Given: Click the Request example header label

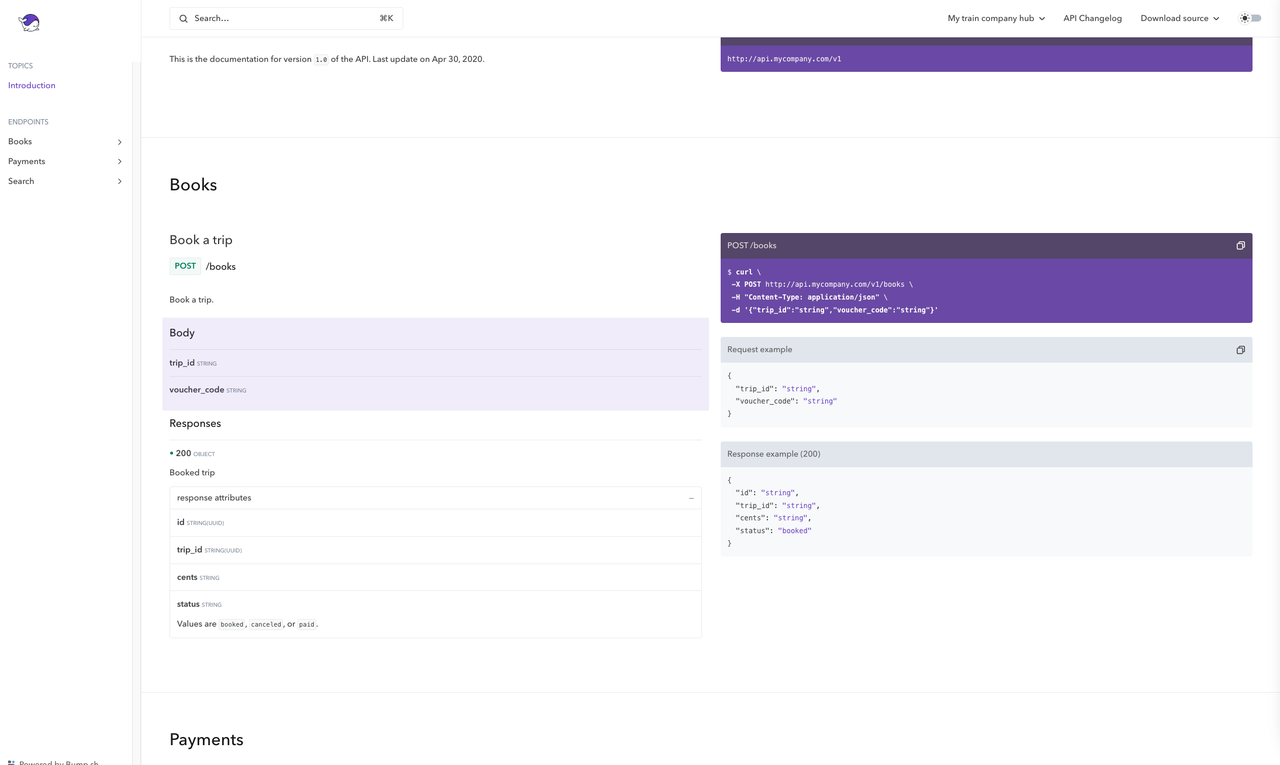Looking at the screenshot, I should (x=760, y=350).
